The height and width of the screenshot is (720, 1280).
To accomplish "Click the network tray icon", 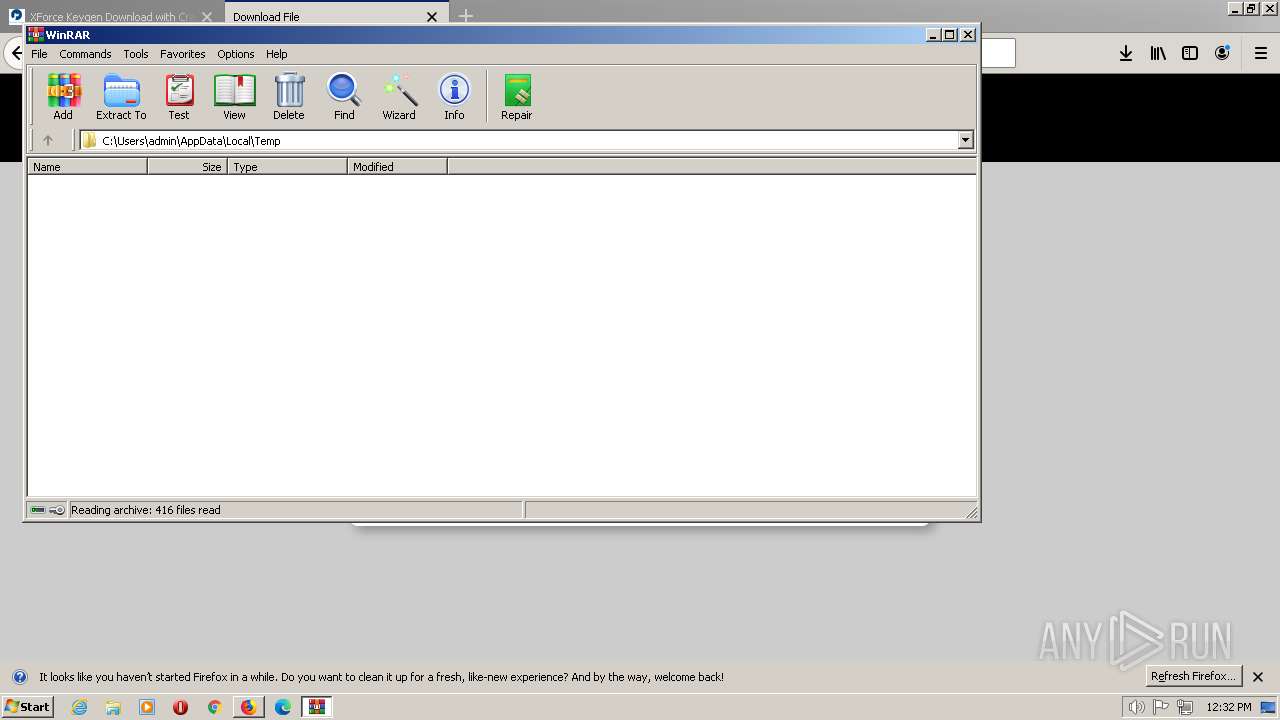I will pos(1185,707).
